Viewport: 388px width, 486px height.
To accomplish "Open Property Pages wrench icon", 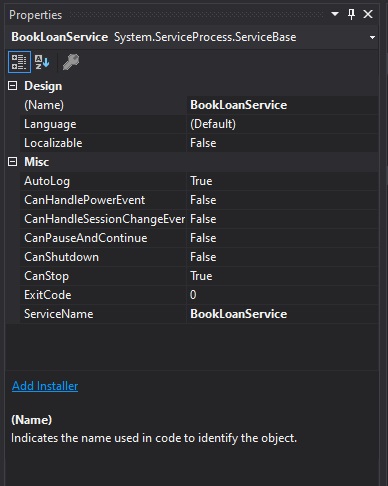I will point(71,62).
